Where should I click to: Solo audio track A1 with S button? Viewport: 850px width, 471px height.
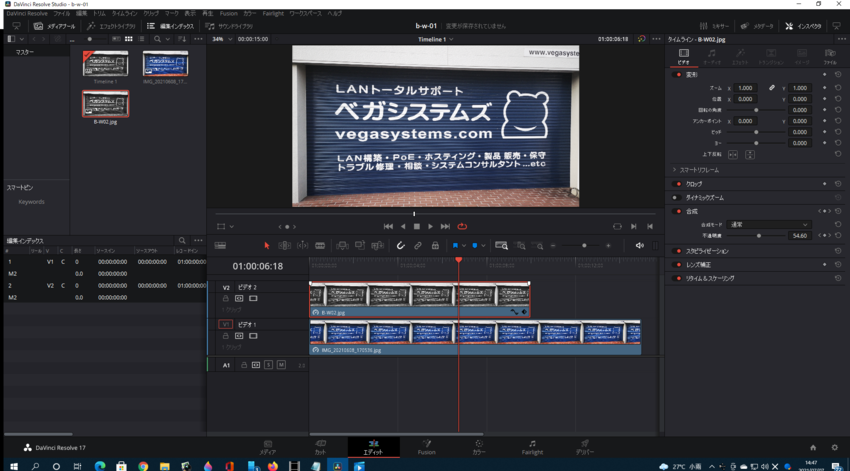tap(268, 365)
